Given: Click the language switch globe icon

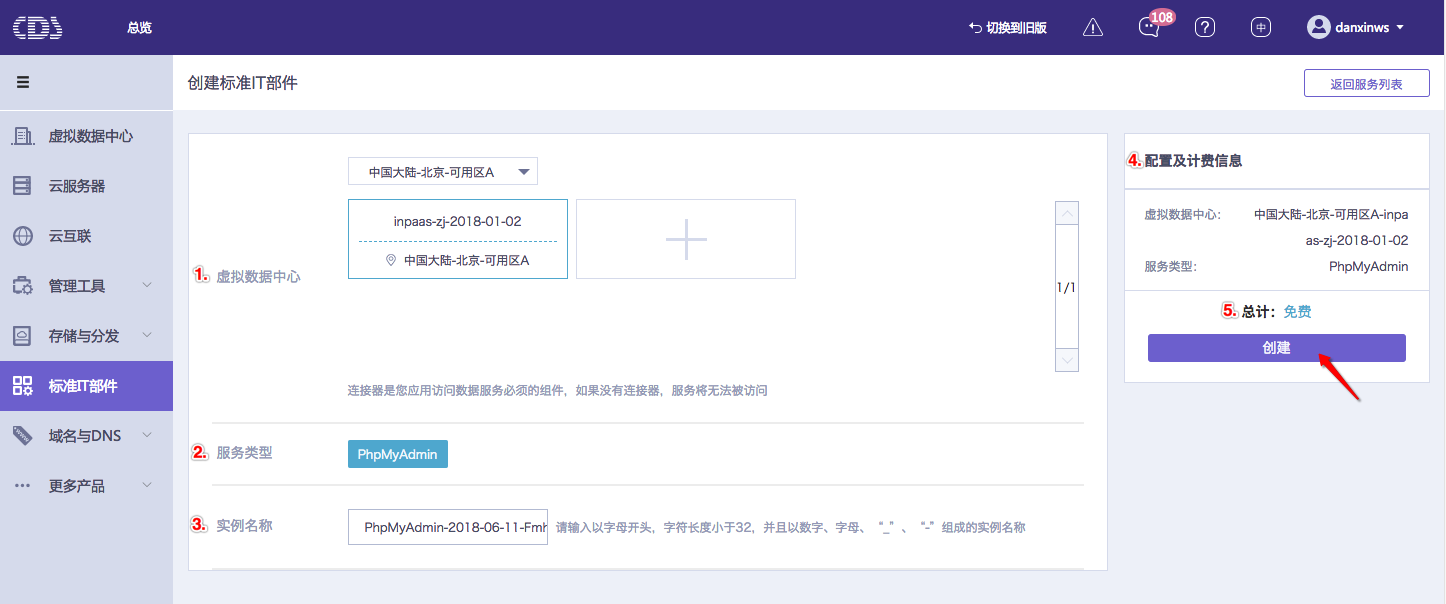Looking at the screenshot, I should [1261, 28].
